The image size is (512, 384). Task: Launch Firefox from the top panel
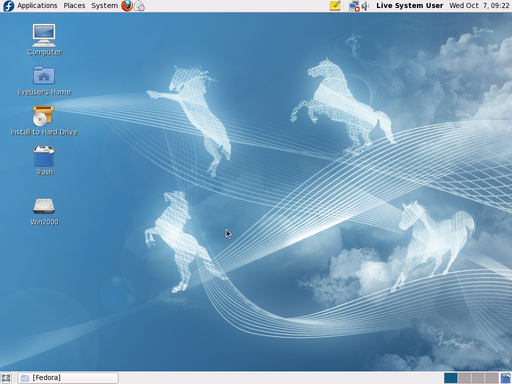tap(127, 6)
